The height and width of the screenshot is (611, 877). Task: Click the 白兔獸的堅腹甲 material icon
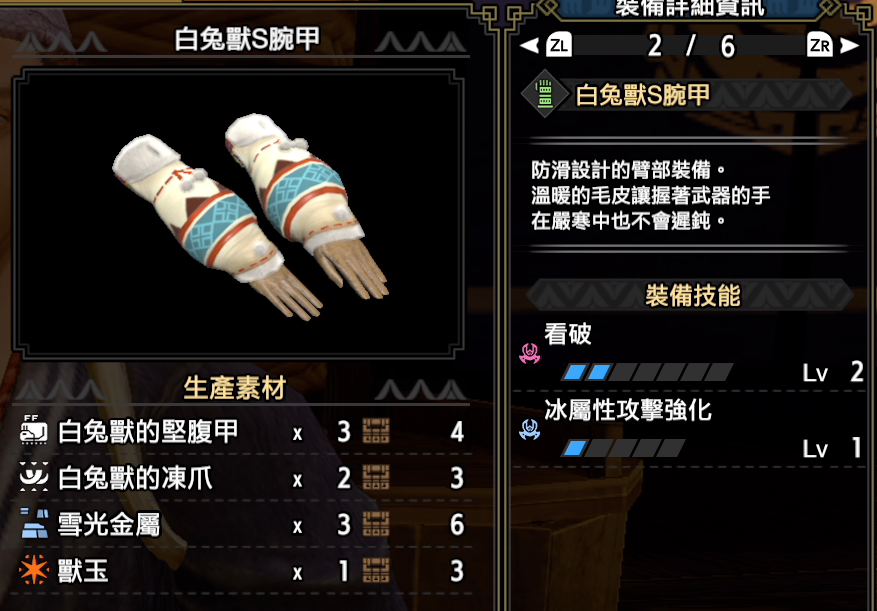tap(33, 431)
